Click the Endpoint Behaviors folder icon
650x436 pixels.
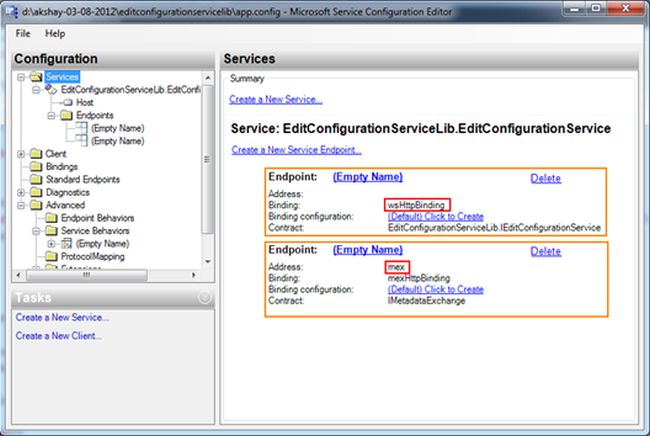(x=51, y=218)
